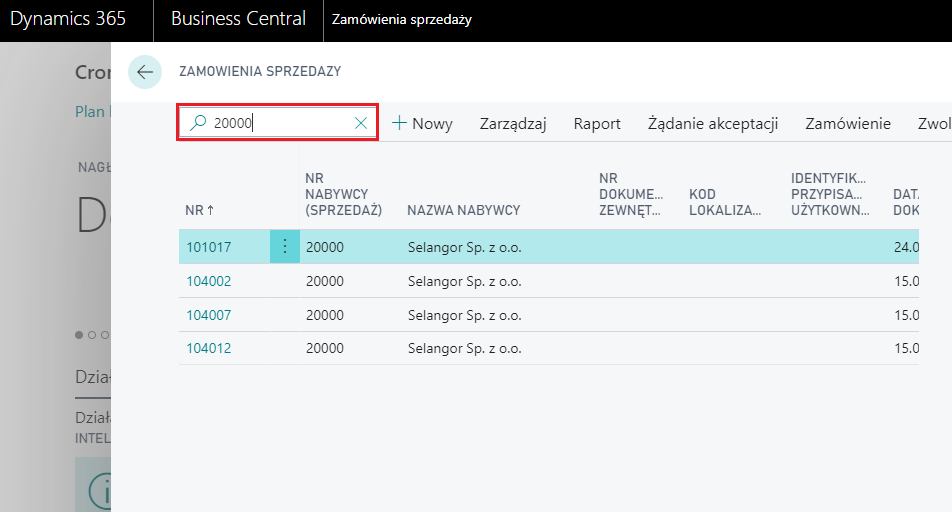Create a new order with Nowy
This screenshot has height=512, width=952.
422,123
